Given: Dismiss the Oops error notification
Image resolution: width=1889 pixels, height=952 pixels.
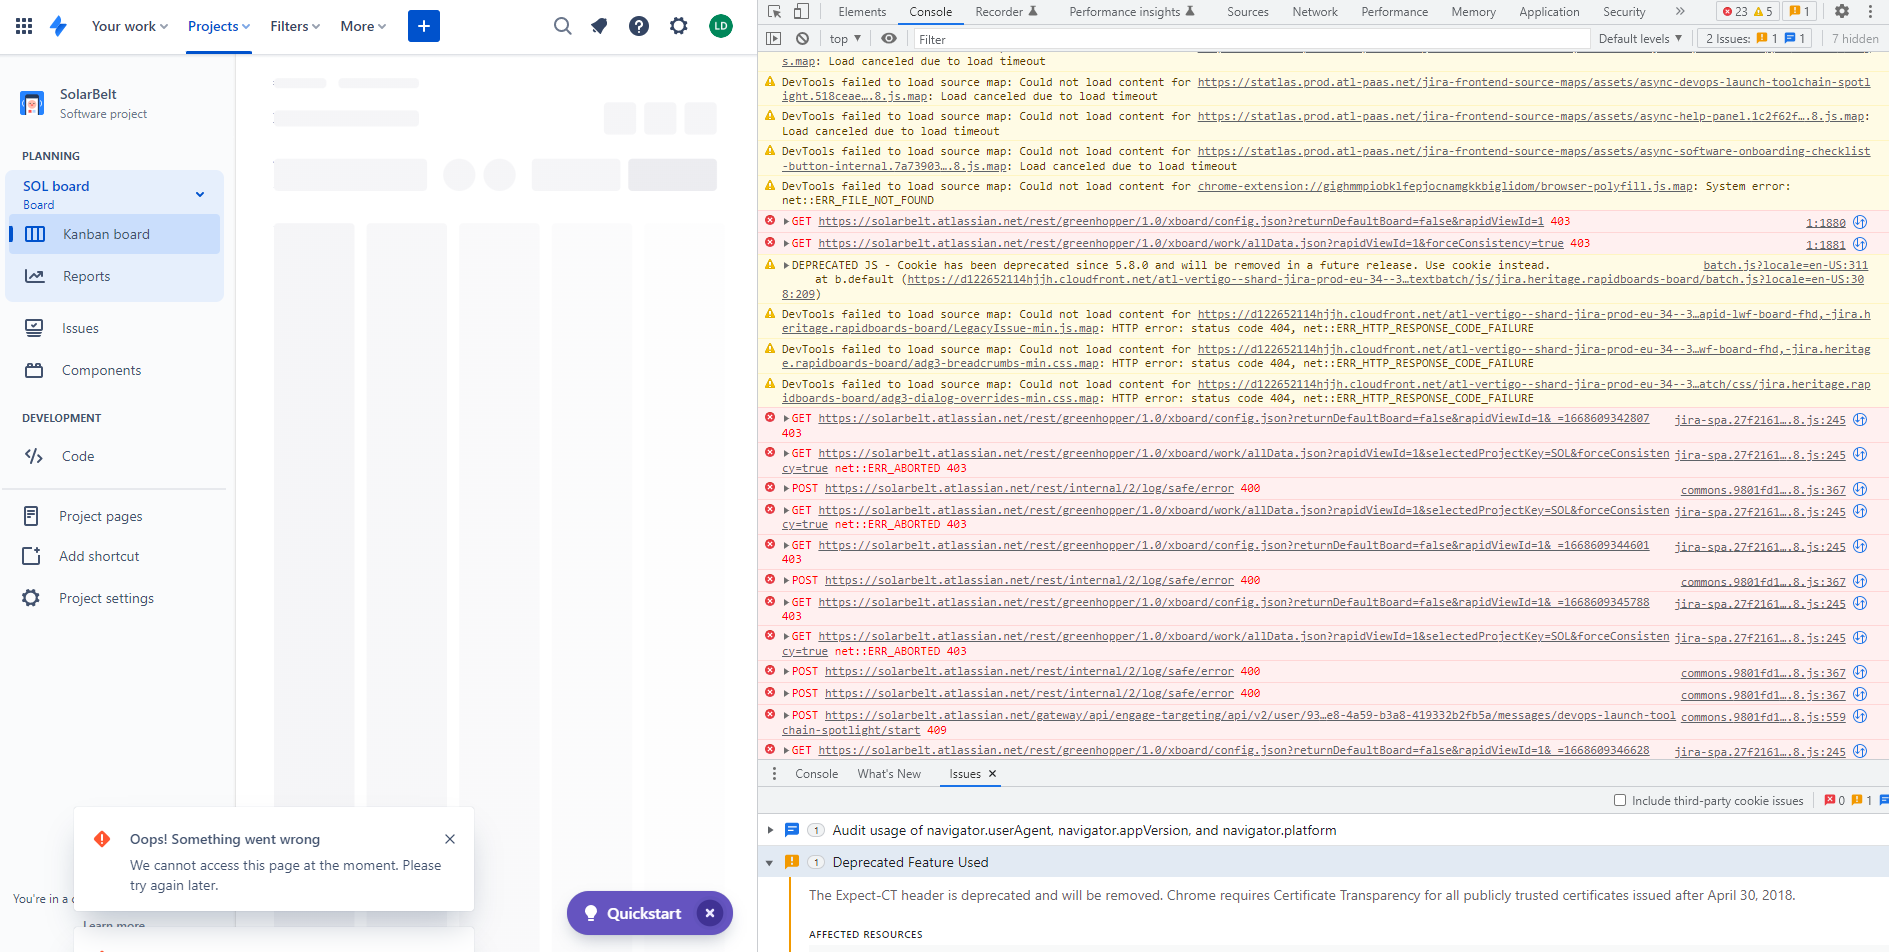Looking at the screenshot, I should (450, 839).
